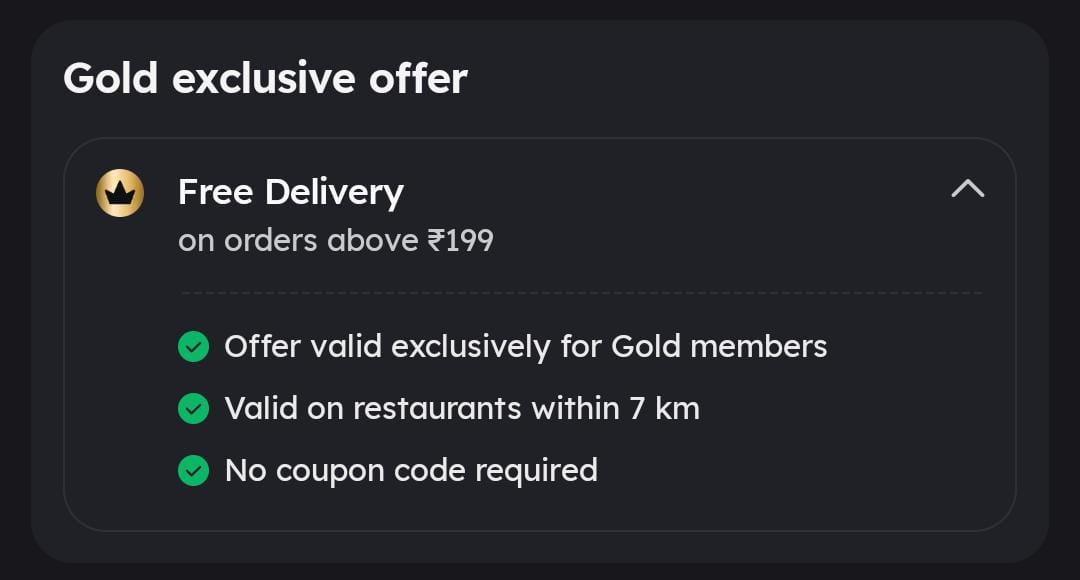Image resolution: width=1080 pixels, height=580 pixels.
Task: Click the green check beside restaurants within 7 km
Action: tap(193, 408)
